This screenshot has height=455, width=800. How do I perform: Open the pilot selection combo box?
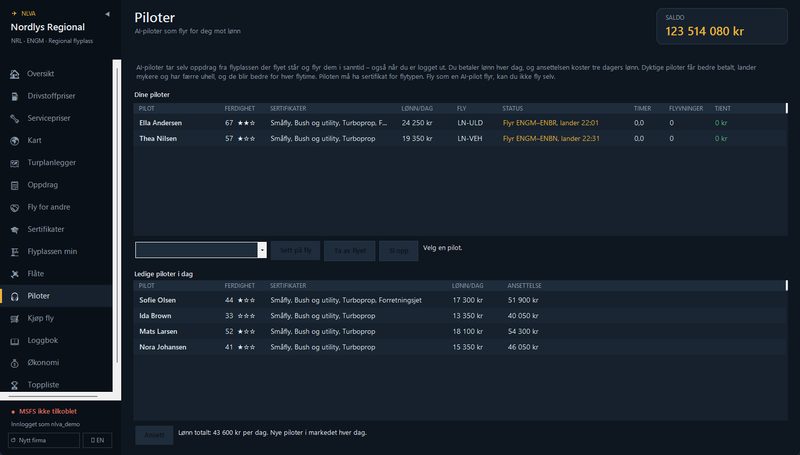pos(201,250)
